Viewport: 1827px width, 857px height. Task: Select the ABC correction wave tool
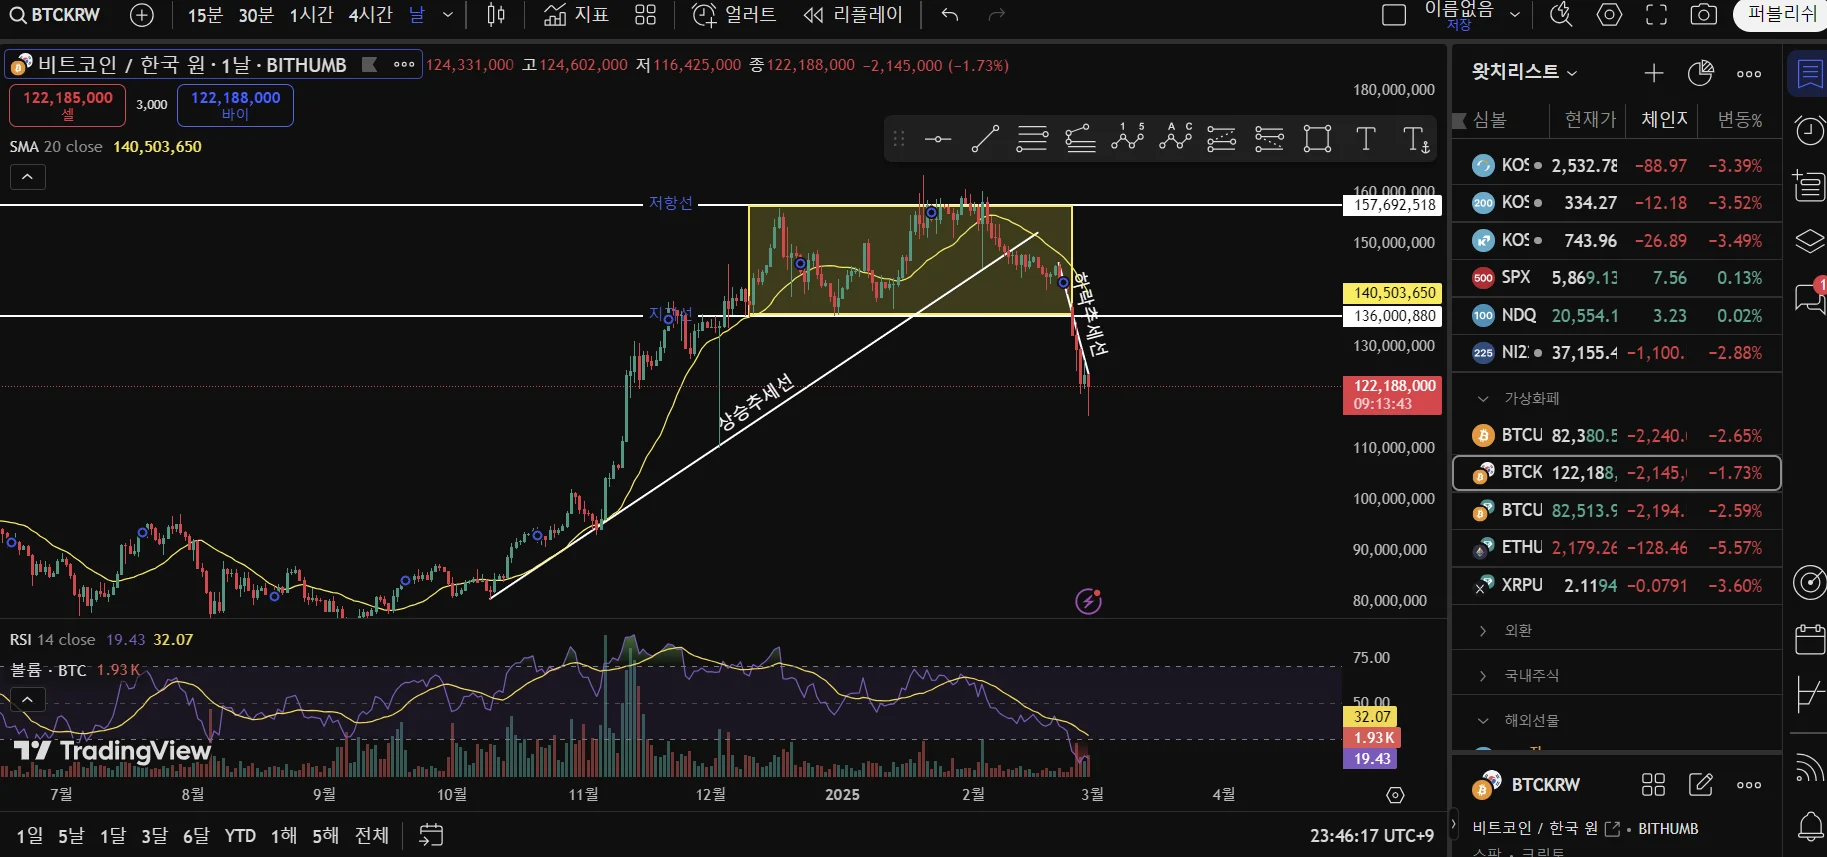1175,137
